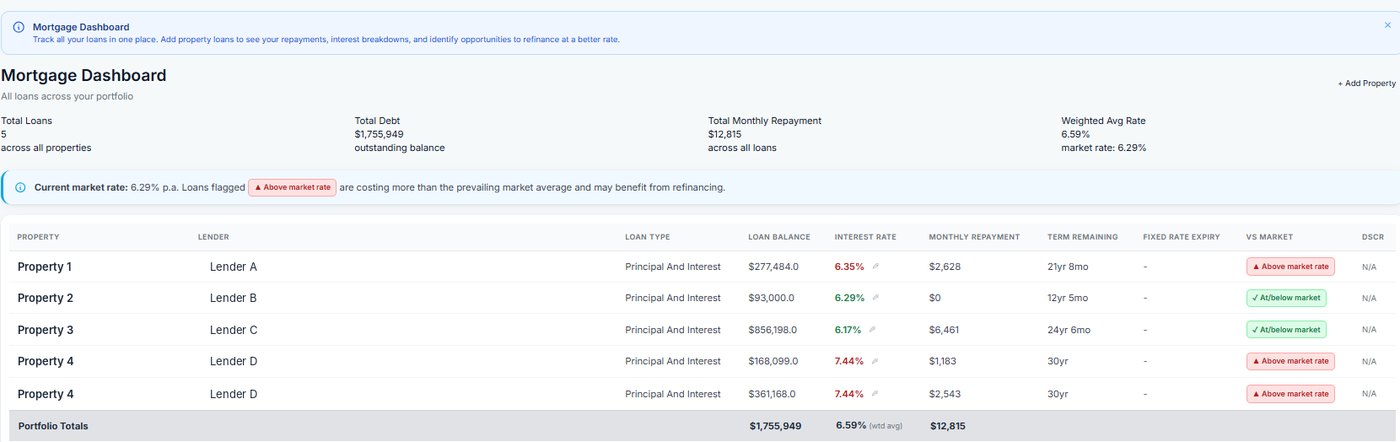Select the Property 4 name in the $361,168.0 row
This screenshot has height=442, width=1400.
tap(45, 394)
